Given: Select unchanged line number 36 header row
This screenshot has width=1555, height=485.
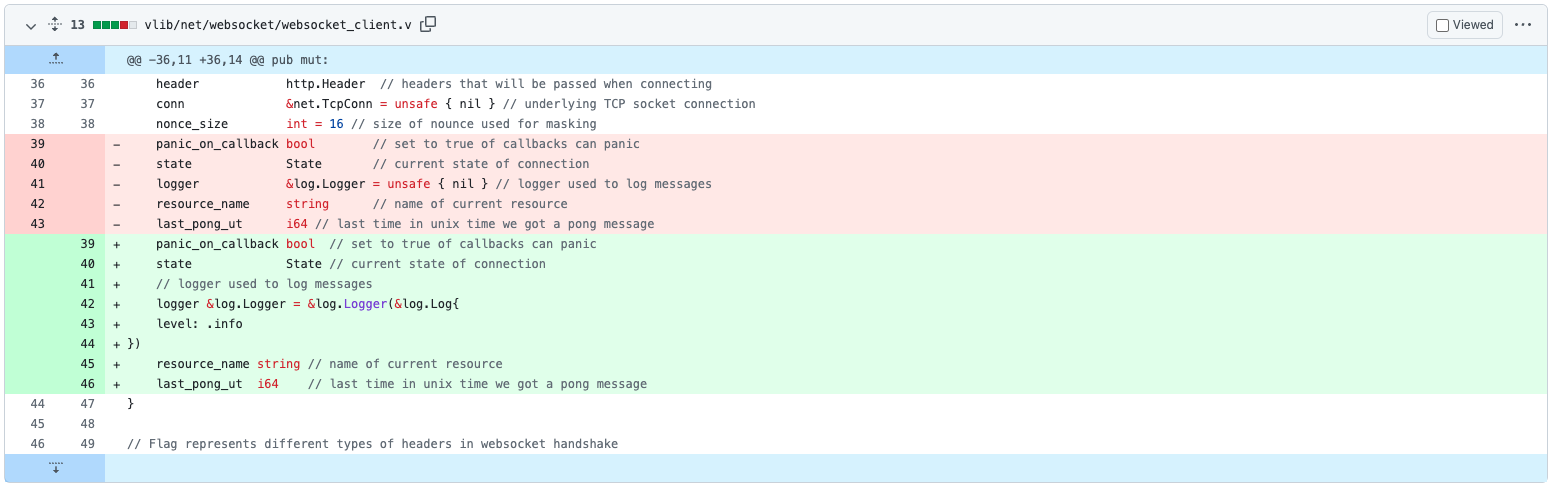Looking at the screenshot, I should coord(37,84).
